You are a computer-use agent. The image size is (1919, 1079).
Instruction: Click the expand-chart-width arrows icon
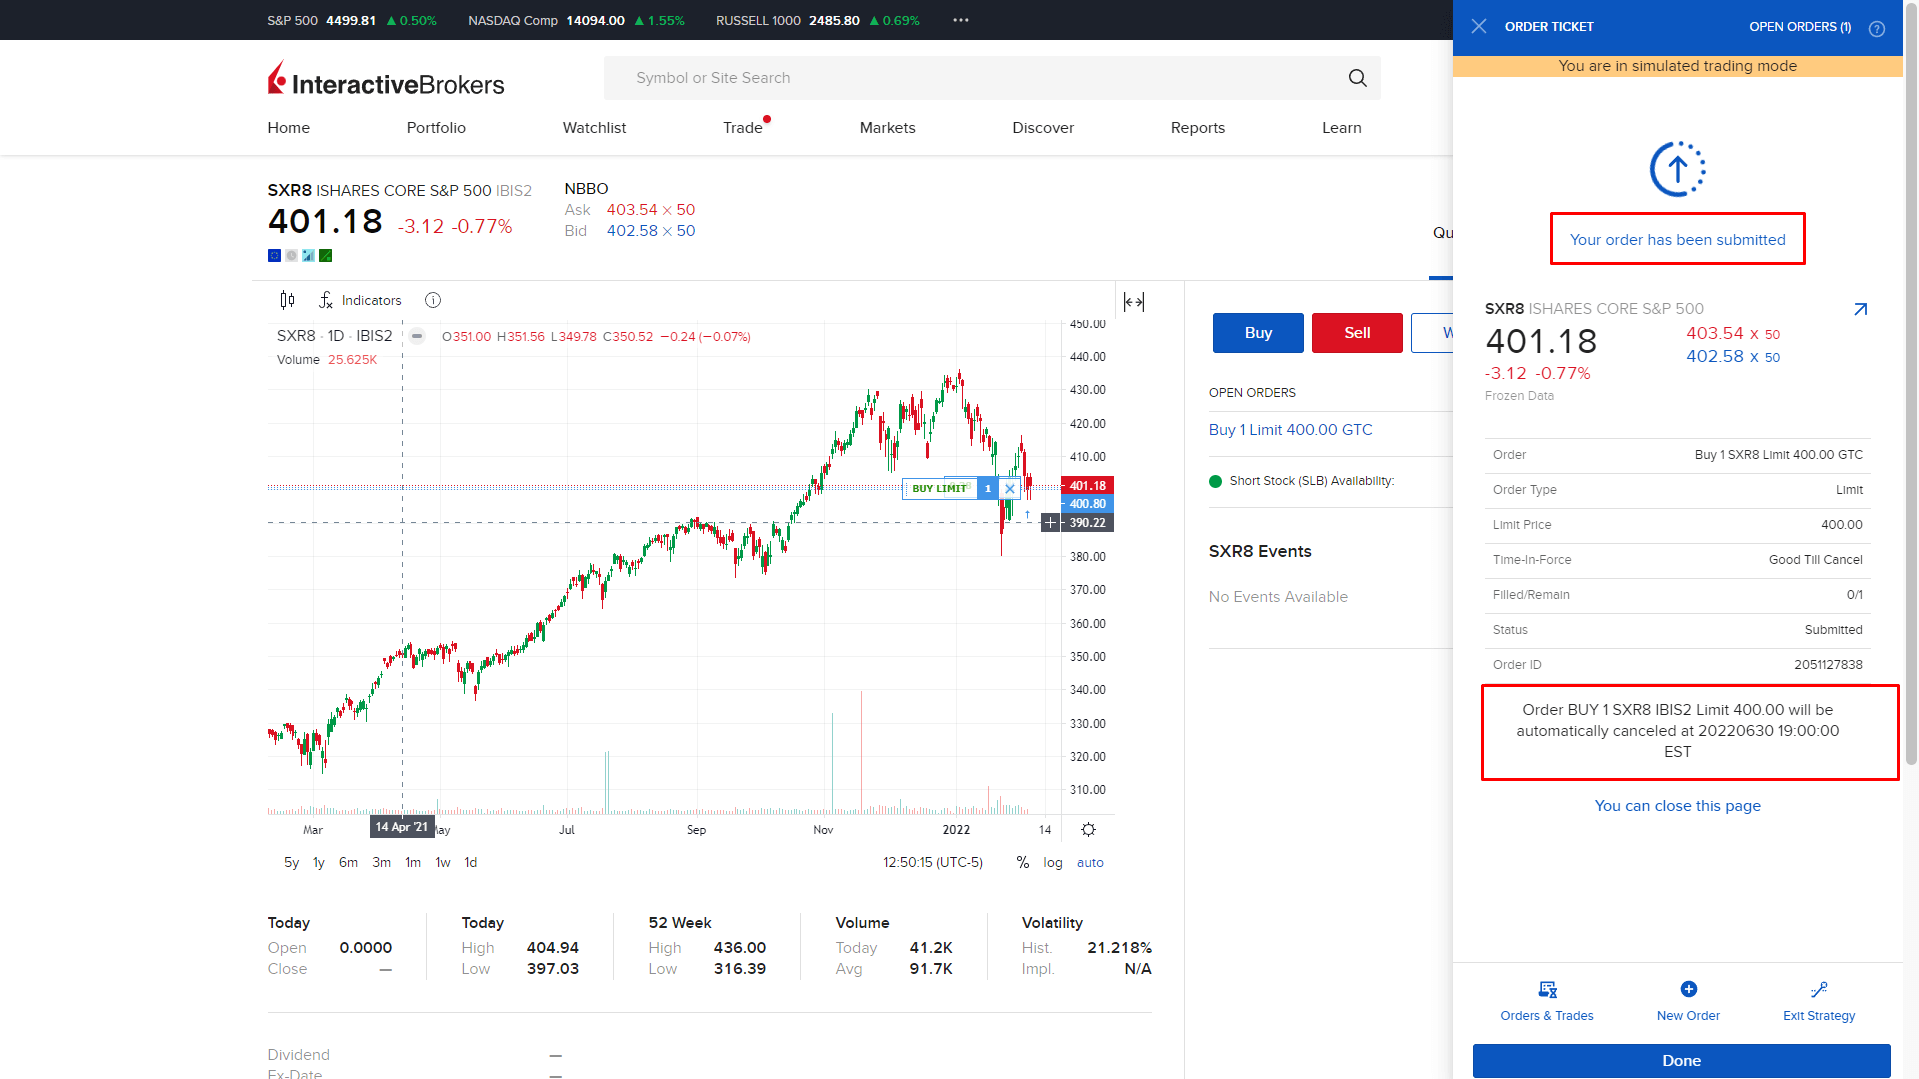pyautogui.click(x=1134, y=301)
